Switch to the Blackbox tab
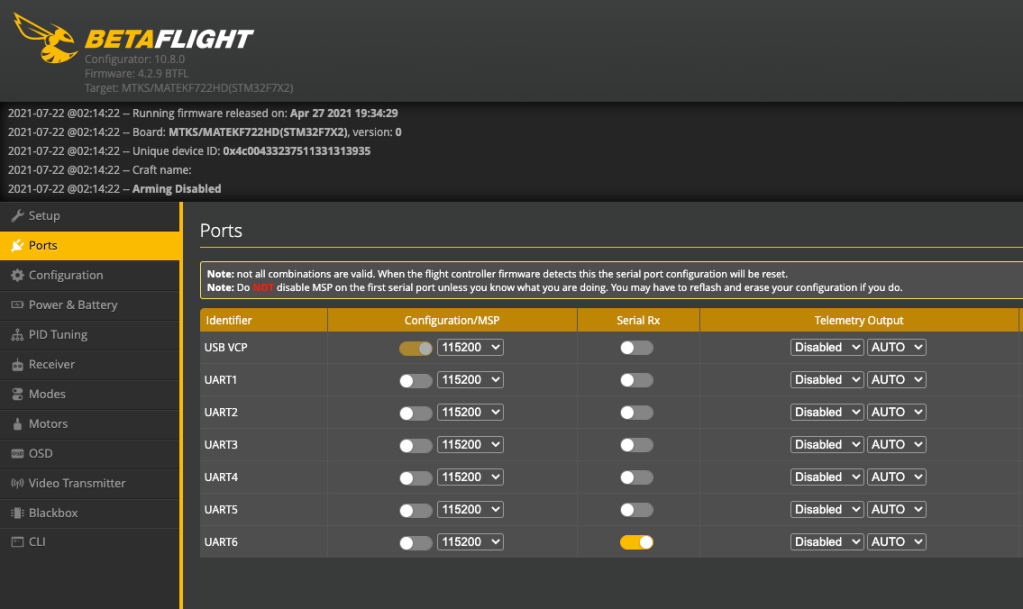Image resolution: width=1023 pixels, height=609 pixels. coord(52,513)
